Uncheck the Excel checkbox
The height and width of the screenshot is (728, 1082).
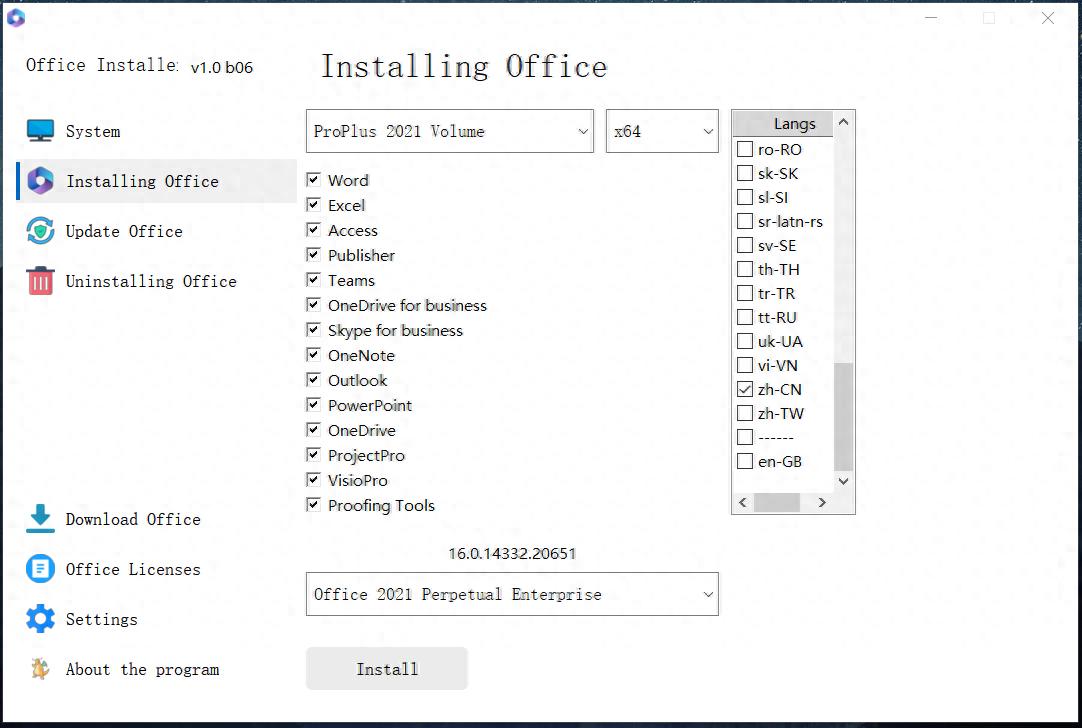pyautogui.click(x=313, y=204)
